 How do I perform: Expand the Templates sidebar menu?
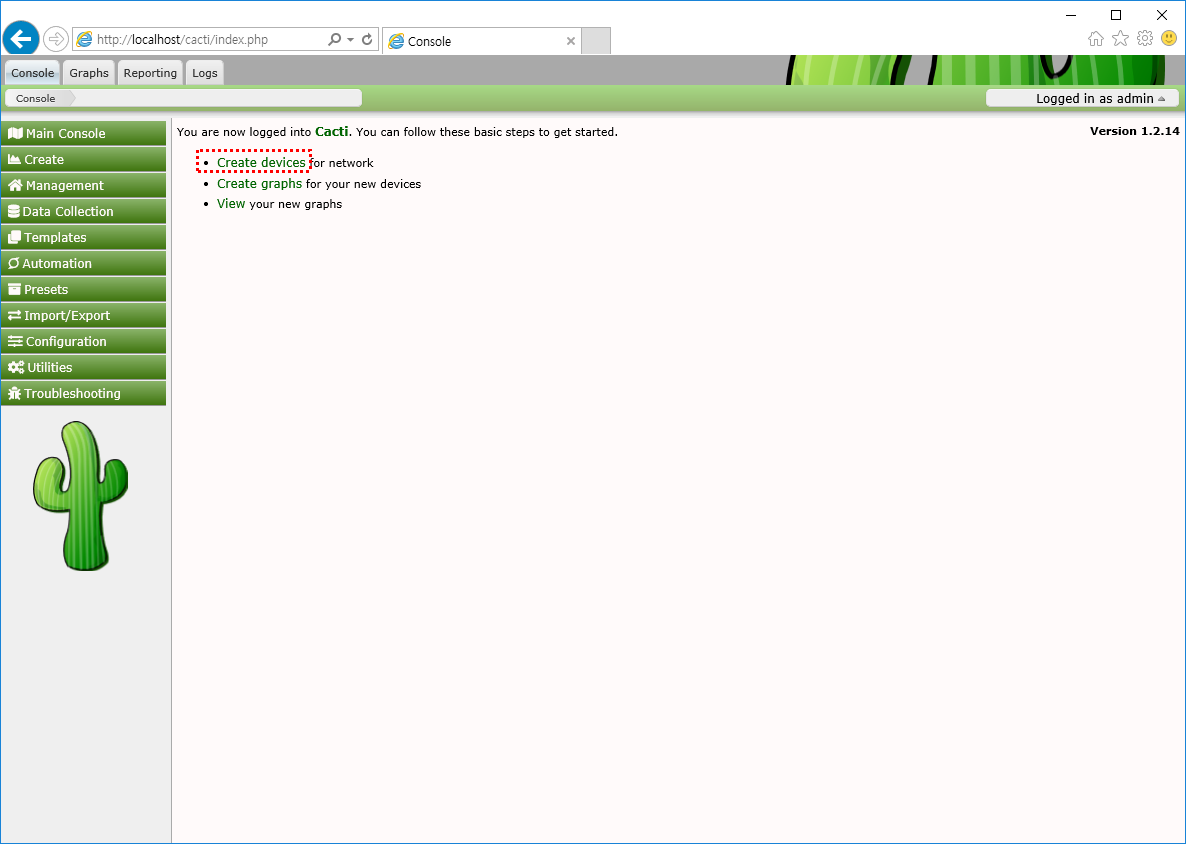tap(83, 237)
